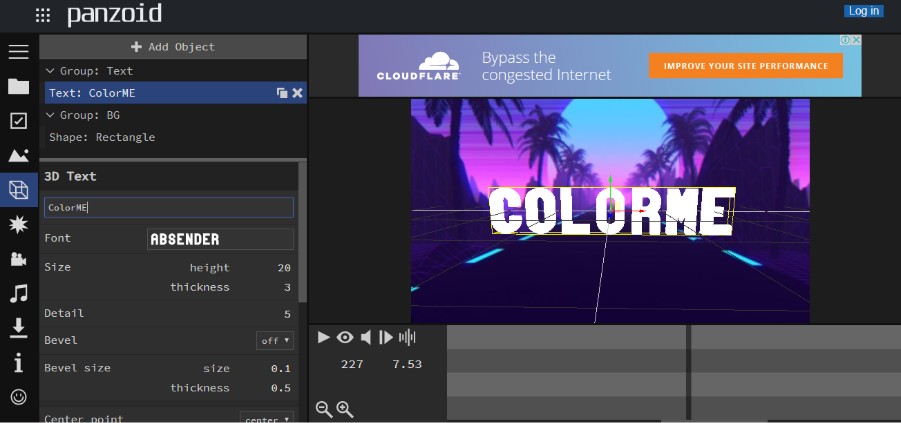
Task: Open the Font ABSENDER selector
Action: pos(221,239)
